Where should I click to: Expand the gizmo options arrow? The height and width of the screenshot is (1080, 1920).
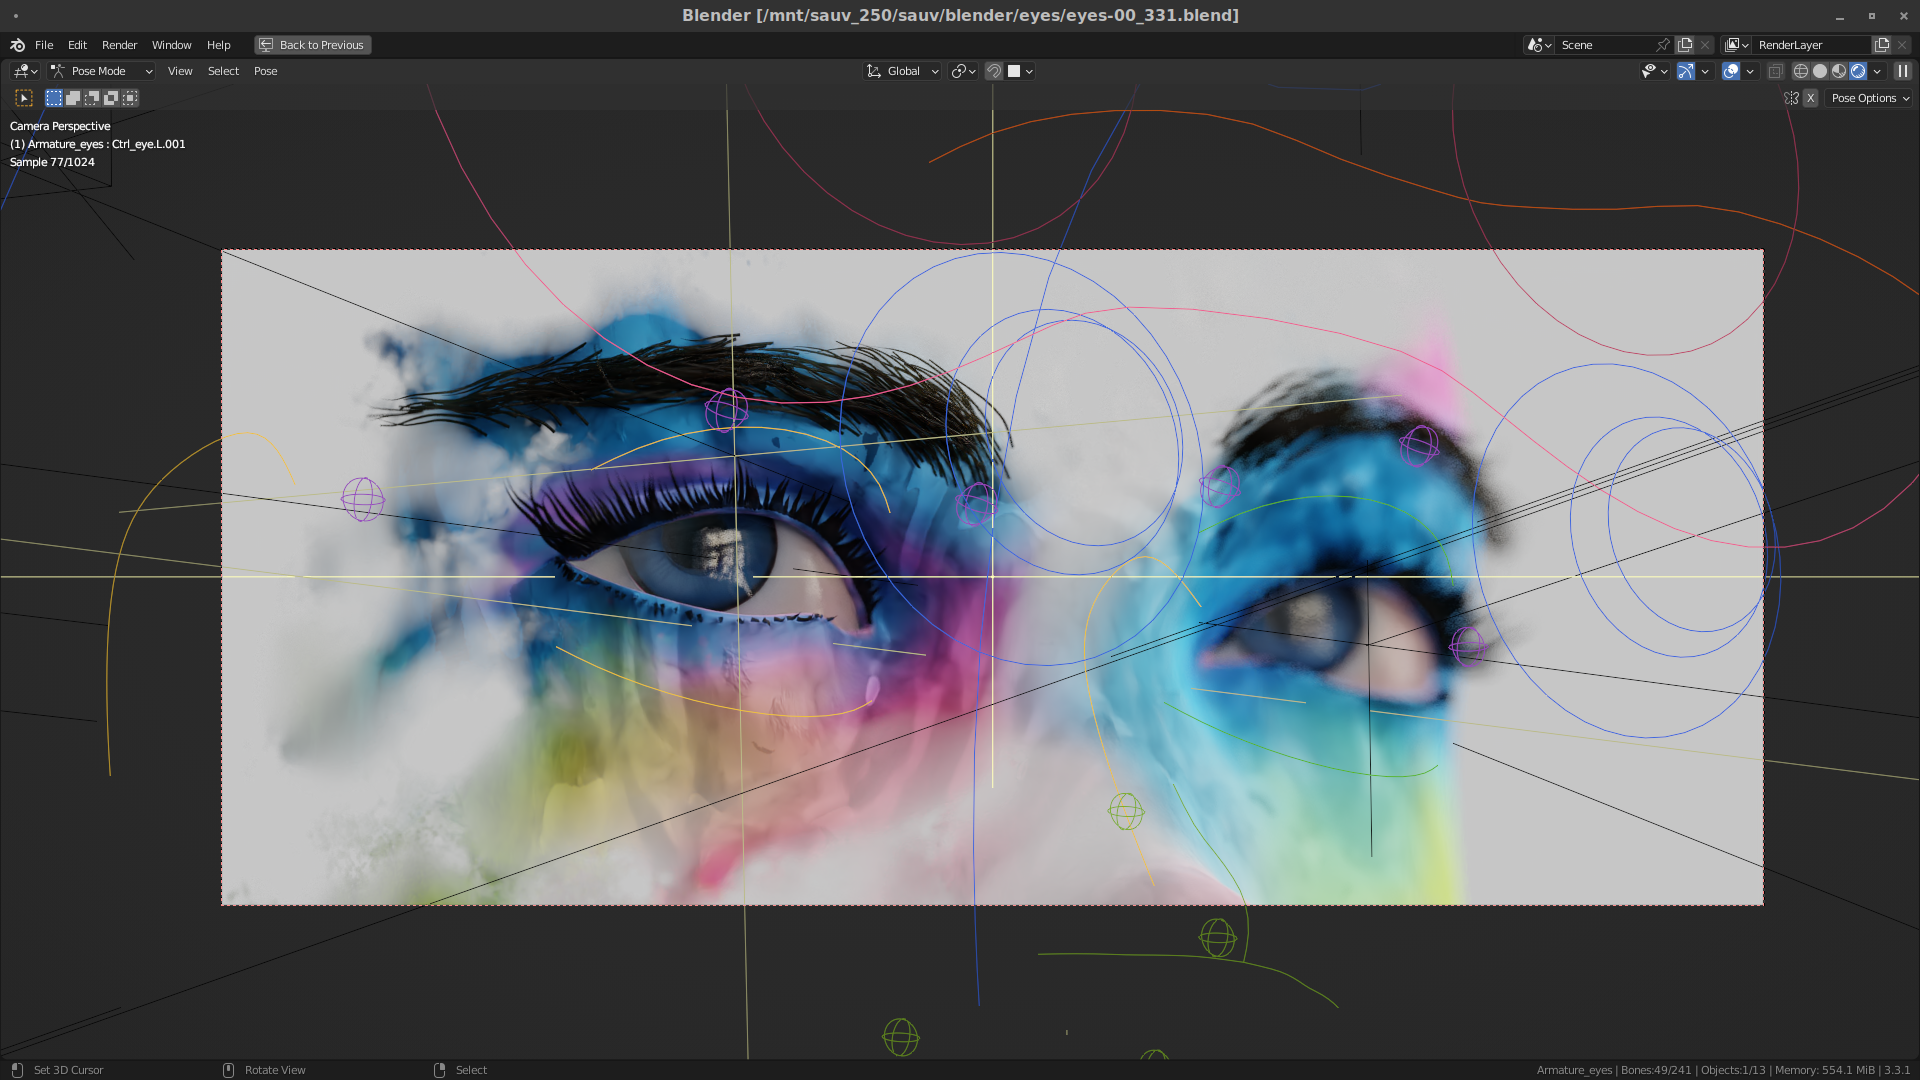pos(1705,71)
